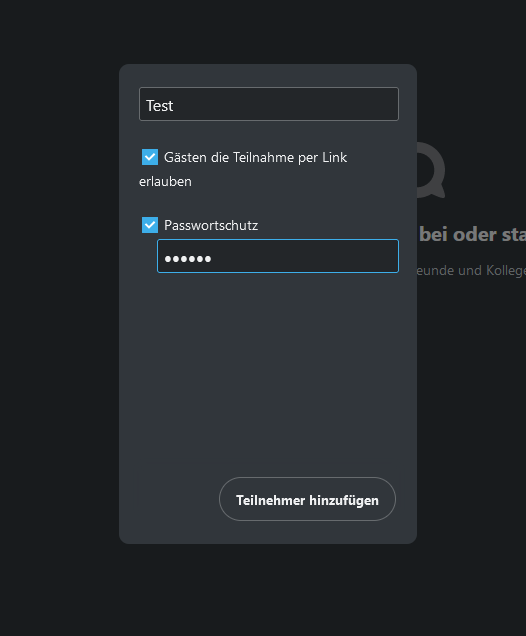This screenshot has width=526, height=636.
Task: Click the blue checkmark icon next to Passwortschutz
Action: coord(150,225)
